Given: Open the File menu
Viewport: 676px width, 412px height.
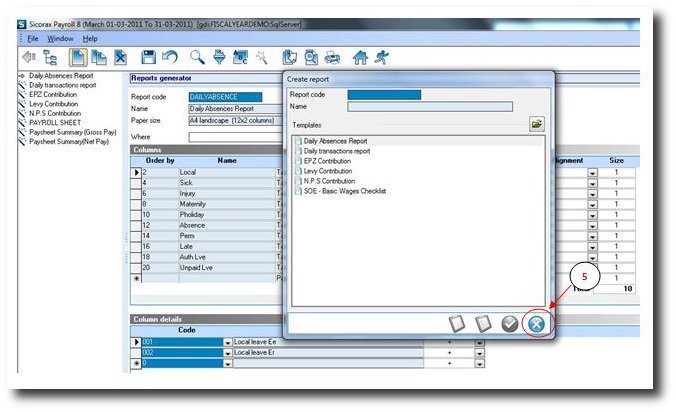Looking at the screenshot, I should pyautogui.click(x=33, y=38).
